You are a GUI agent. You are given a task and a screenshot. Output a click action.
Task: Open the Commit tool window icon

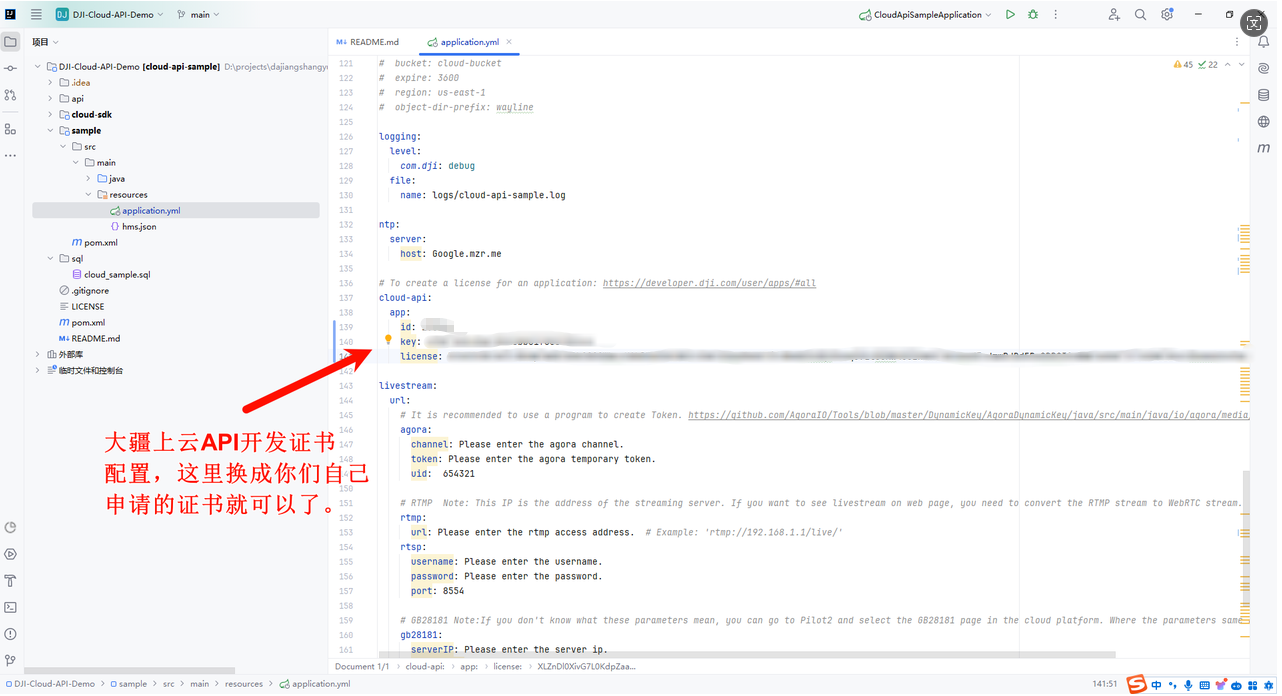coord(11,68)
